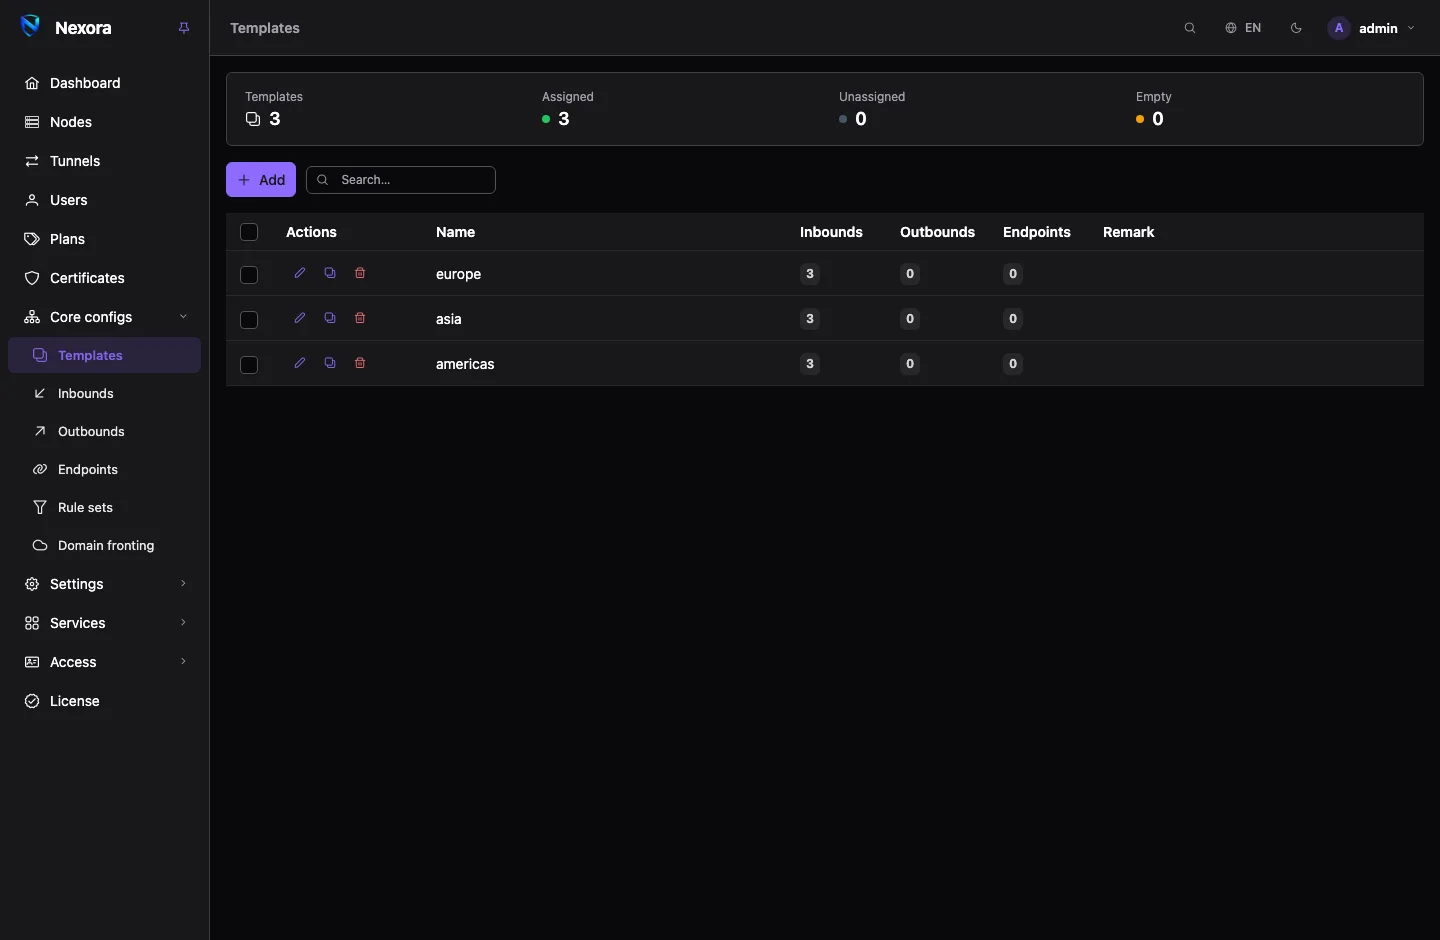Duplicate the europe template
The height and width of the screenshot is (940, 1440).
[330, 273]
